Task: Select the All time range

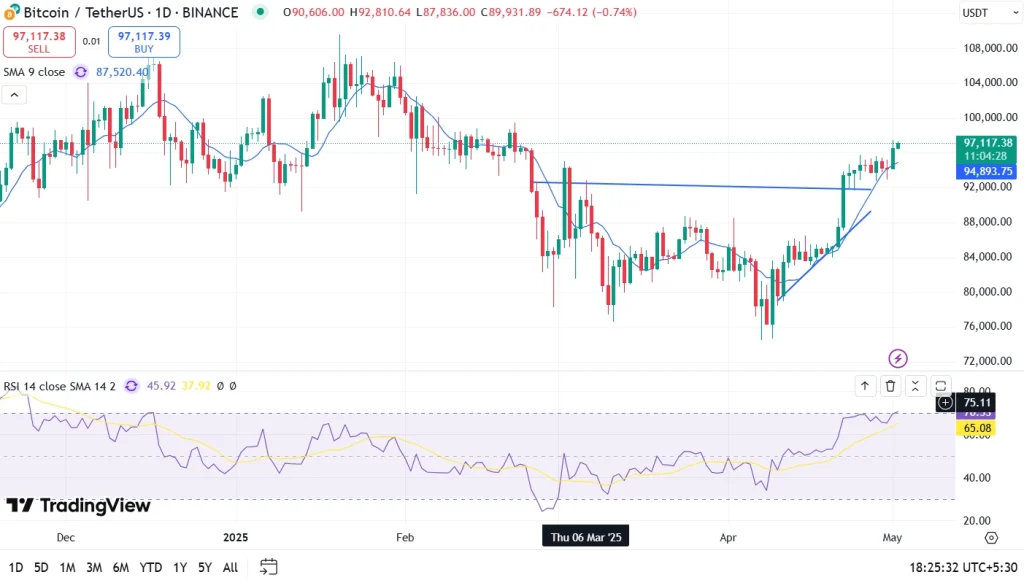Action: 230,567
